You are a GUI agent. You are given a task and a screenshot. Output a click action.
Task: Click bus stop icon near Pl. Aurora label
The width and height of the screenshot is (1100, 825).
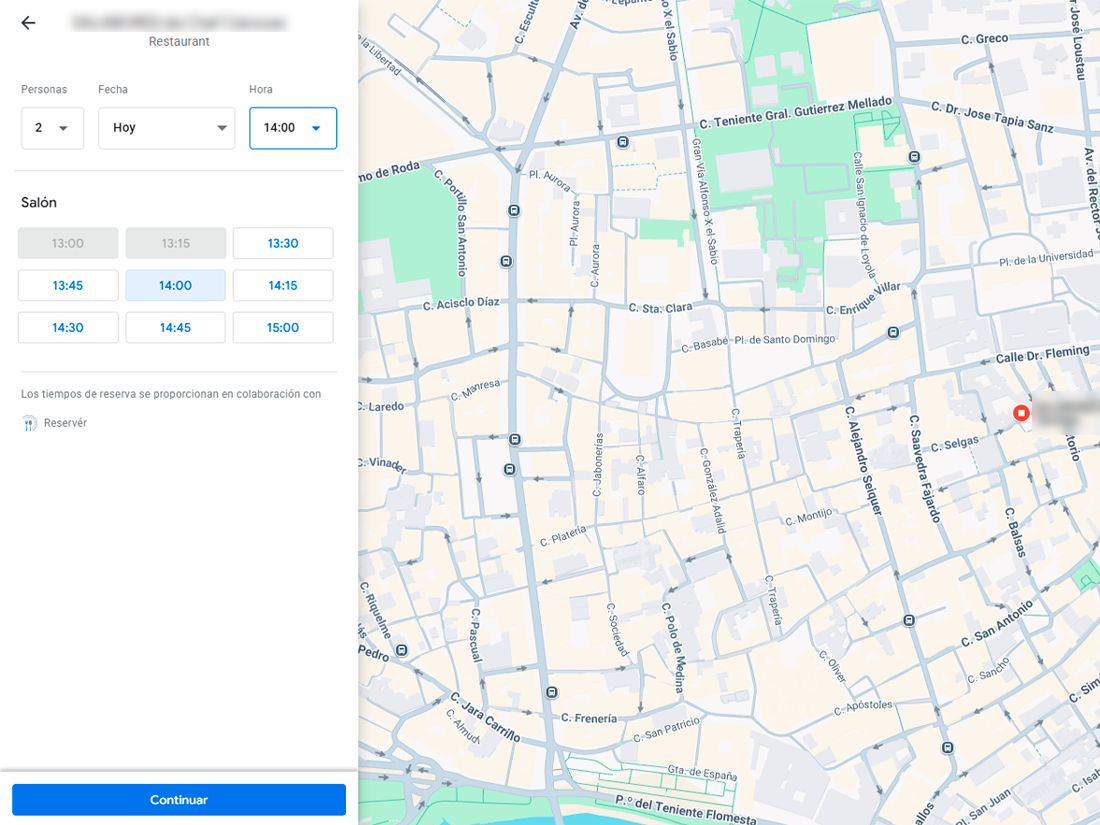pos(514,210)
